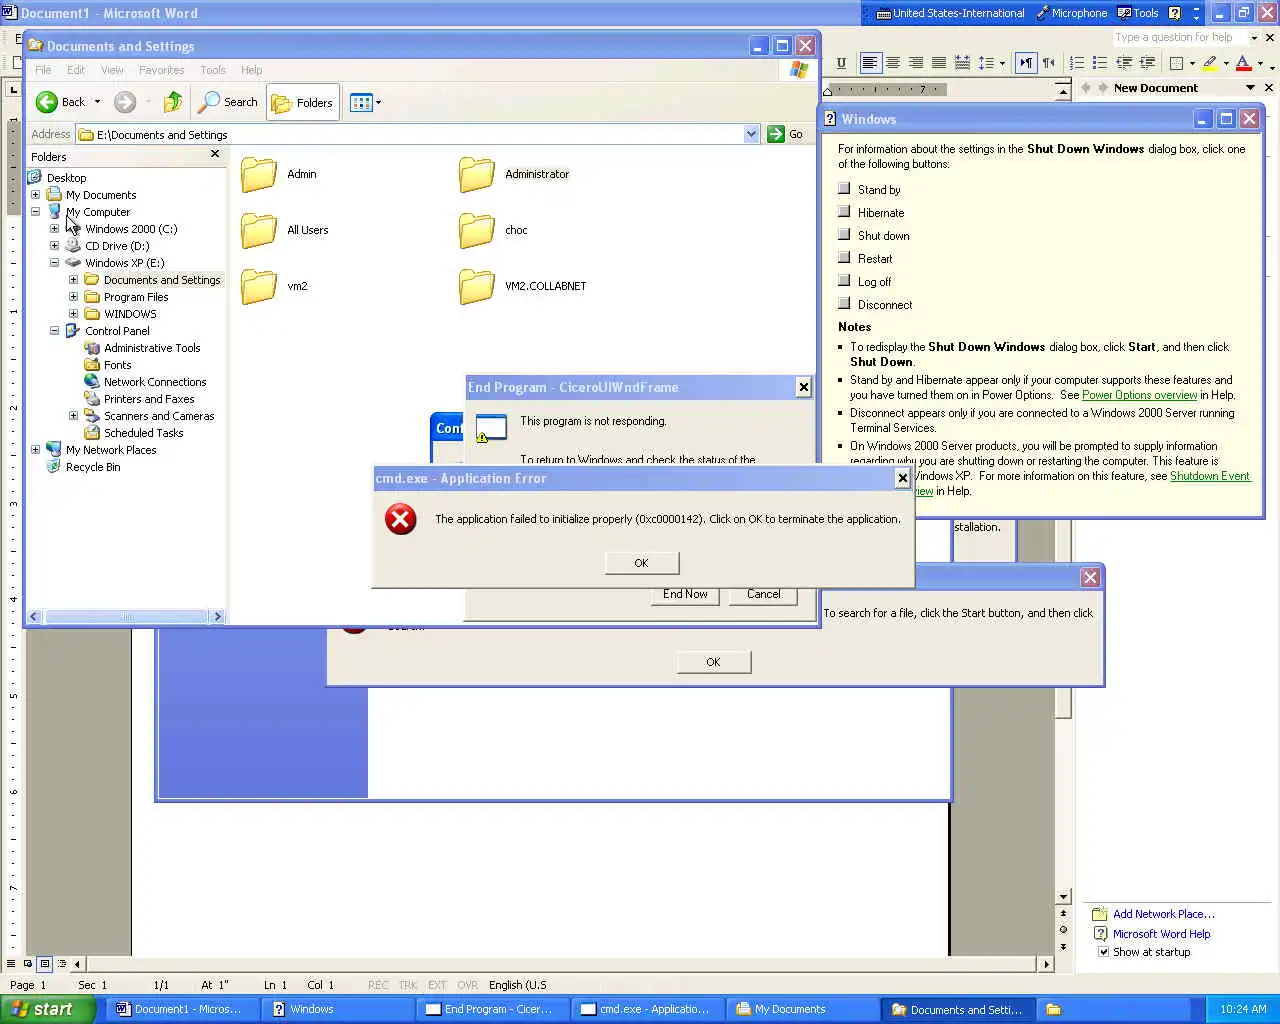The width and height of the screenshot is (1280, 1024).
Task: Open the Power Options overview link
Action: coord(1139,395)
